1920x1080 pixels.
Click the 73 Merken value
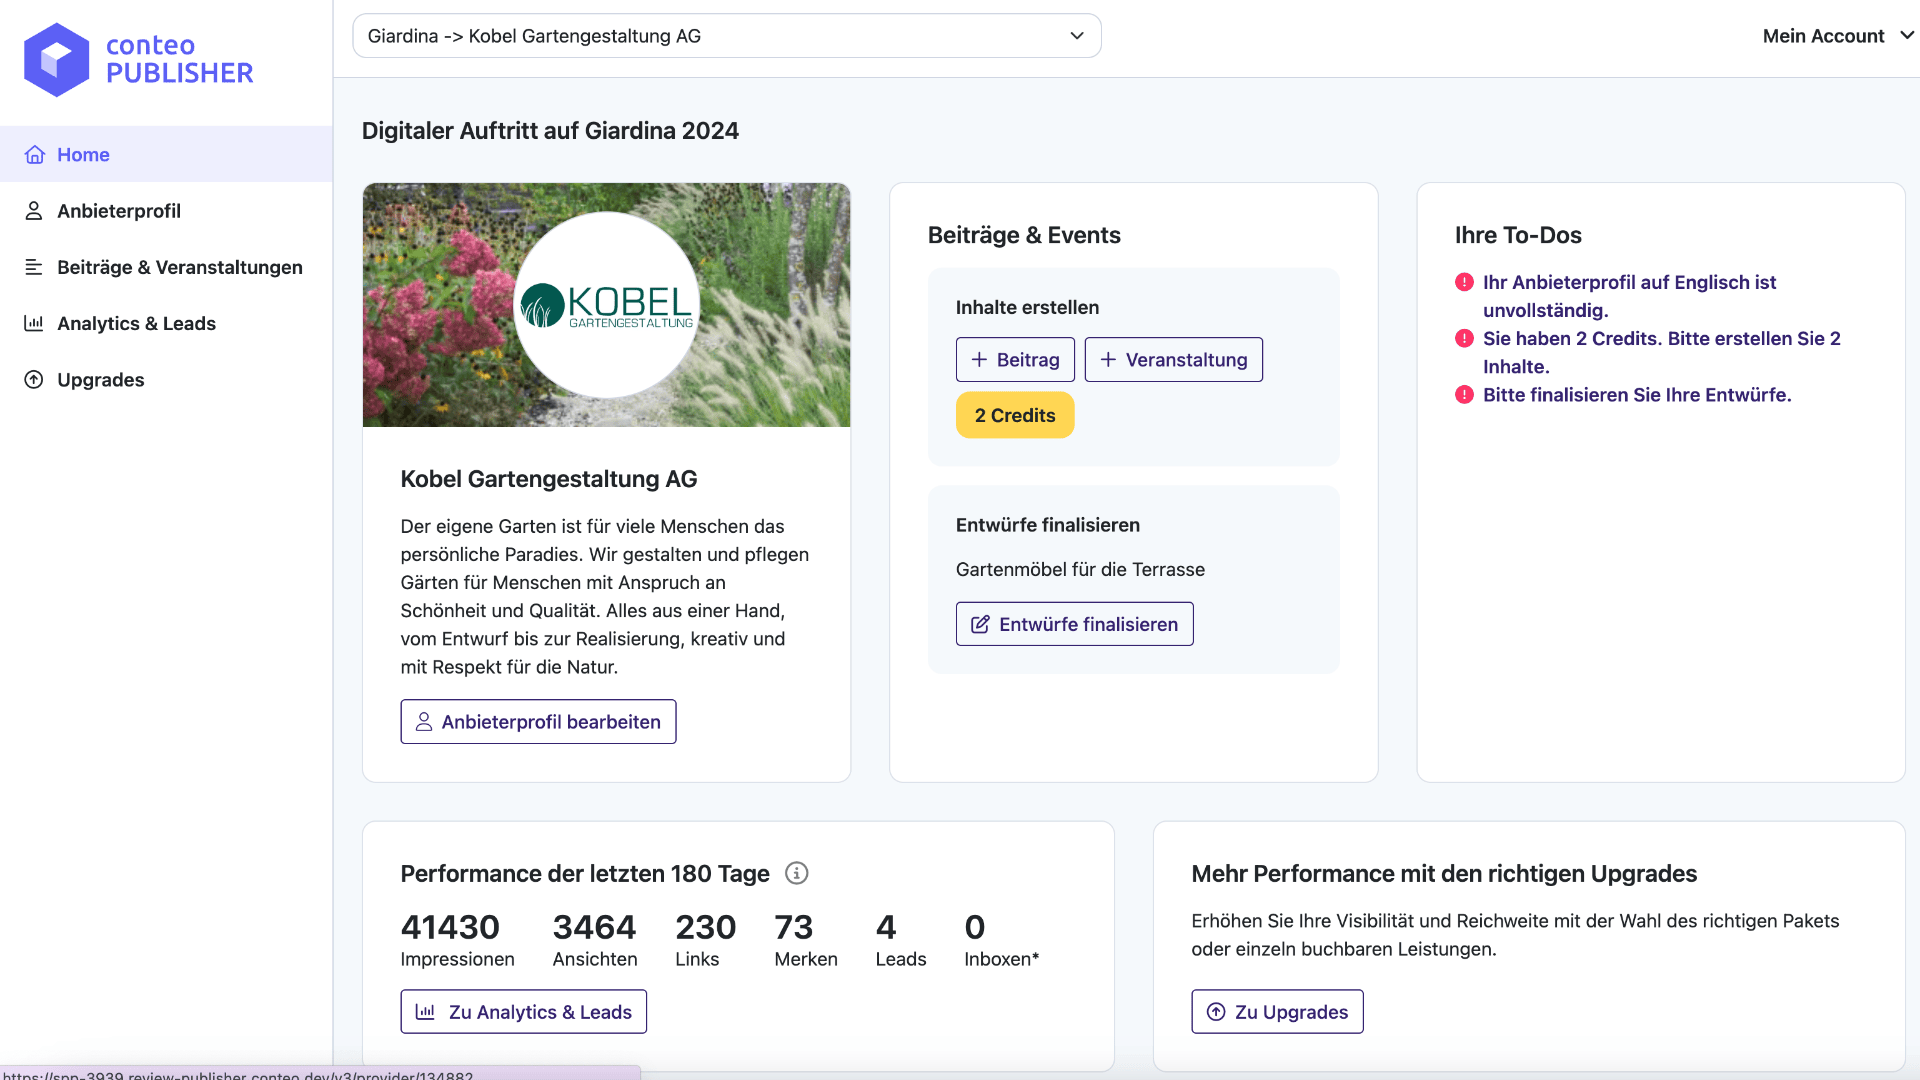794,928
